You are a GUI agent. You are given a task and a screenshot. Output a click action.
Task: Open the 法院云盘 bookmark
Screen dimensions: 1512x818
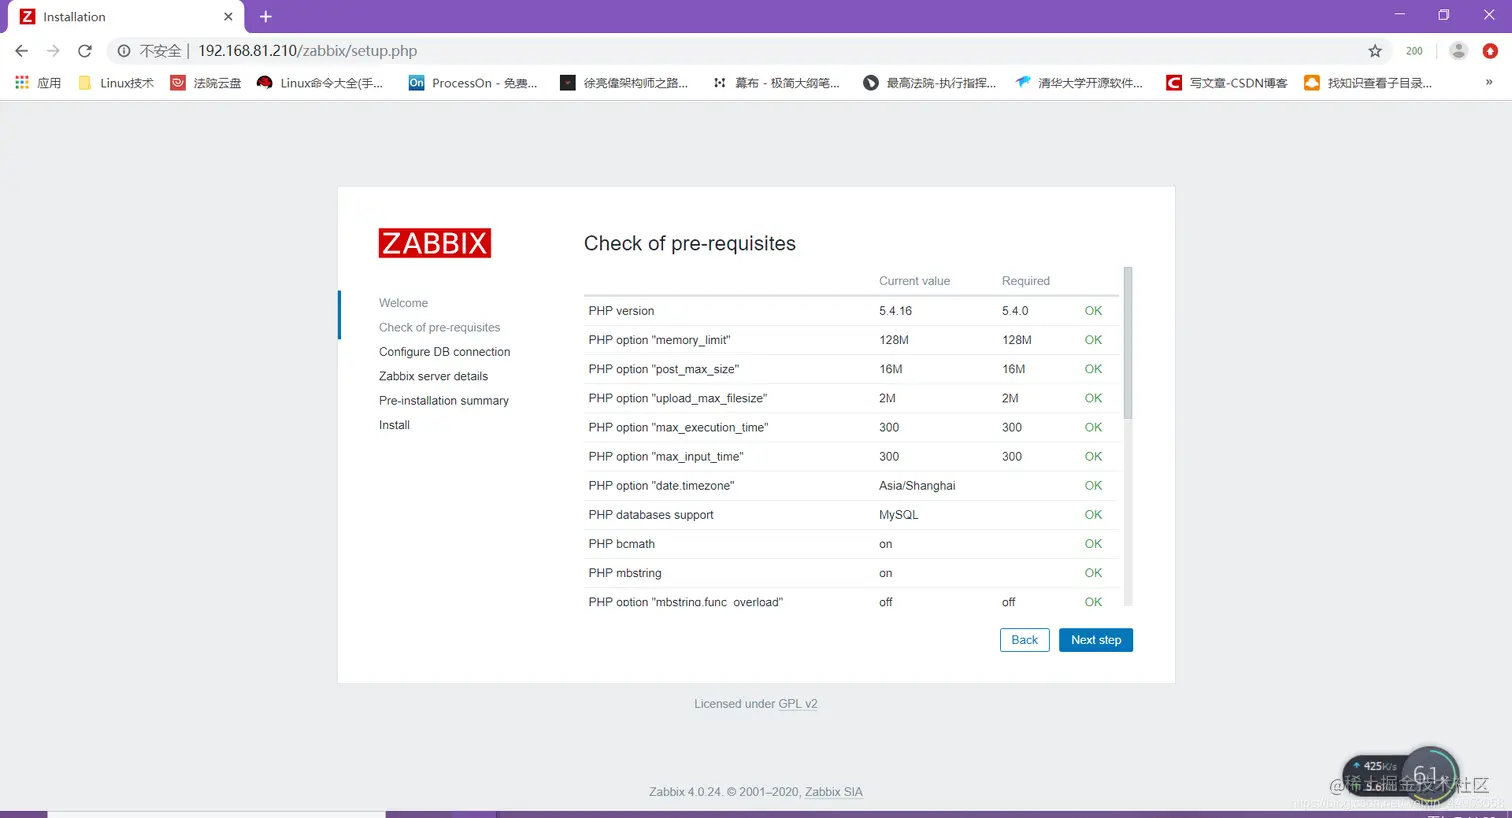(206, 83)
